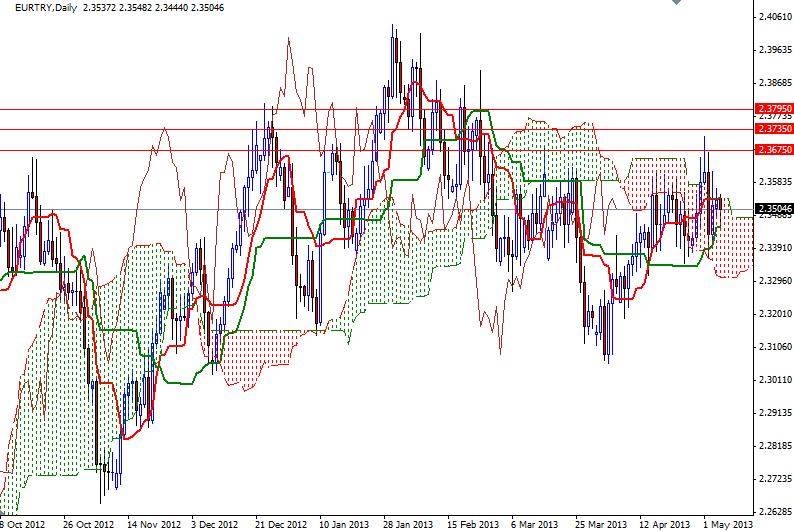Click the 26 Oct 2012 date label

88,524
